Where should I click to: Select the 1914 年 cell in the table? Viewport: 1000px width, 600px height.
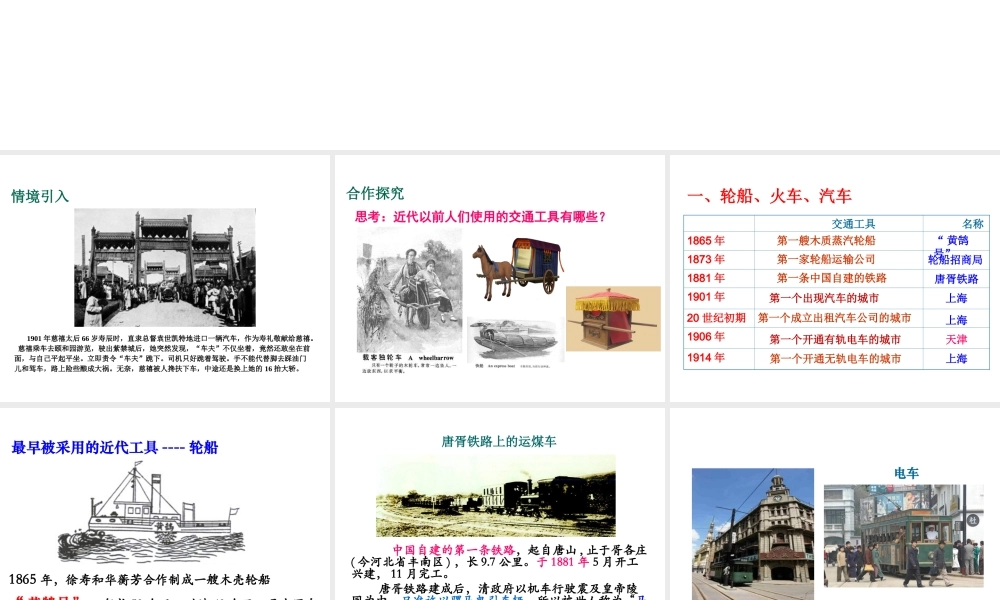706,358
